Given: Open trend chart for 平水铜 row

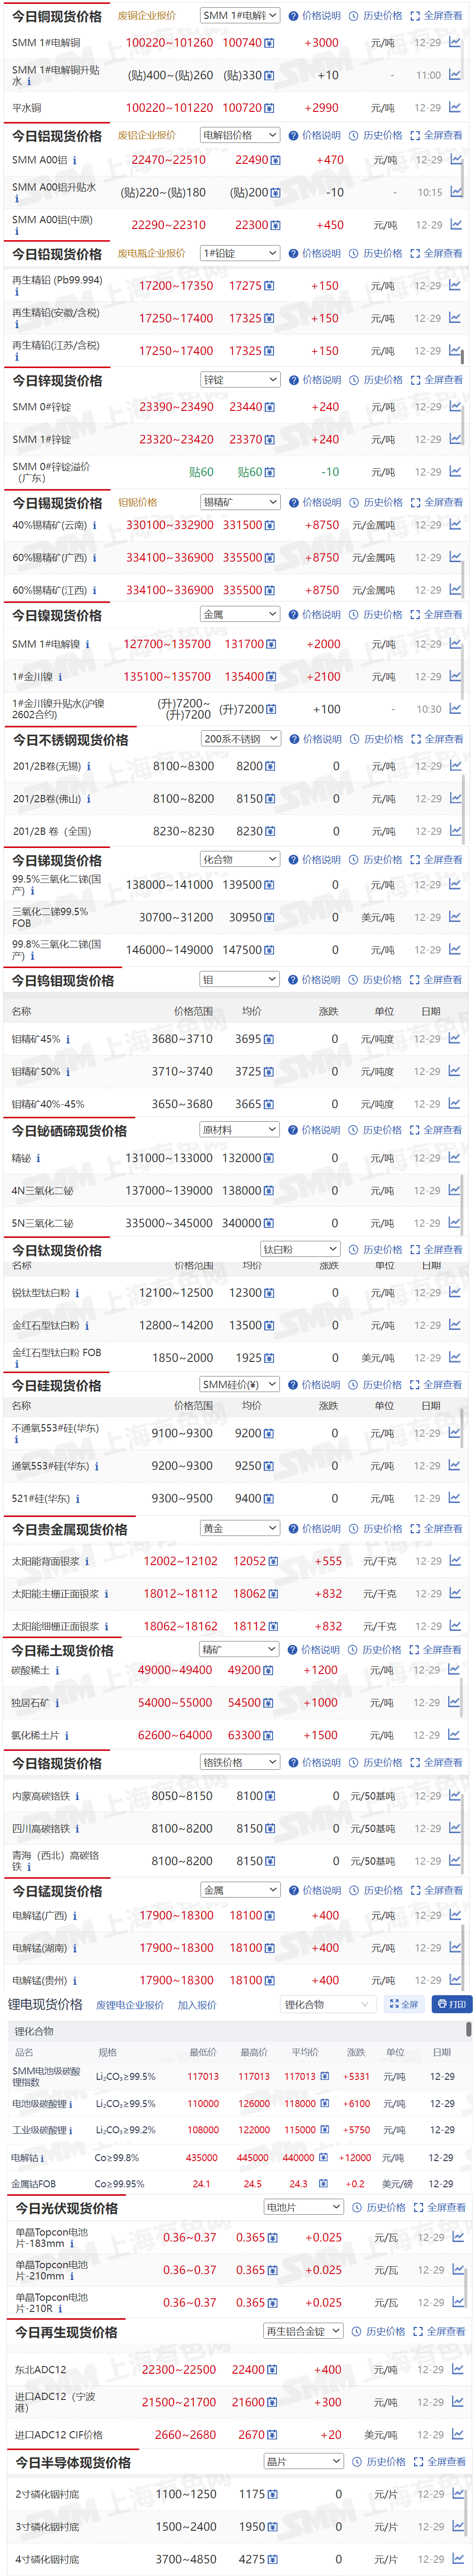Looking at the screenshot, I should 455,107.
